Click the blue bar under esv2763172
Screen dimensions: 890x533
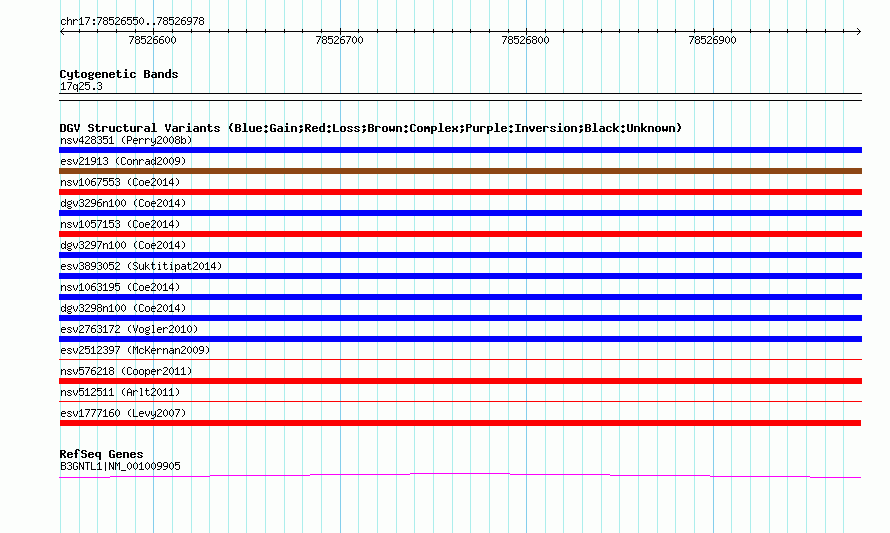pyautogui.click(x=460, y=339)
